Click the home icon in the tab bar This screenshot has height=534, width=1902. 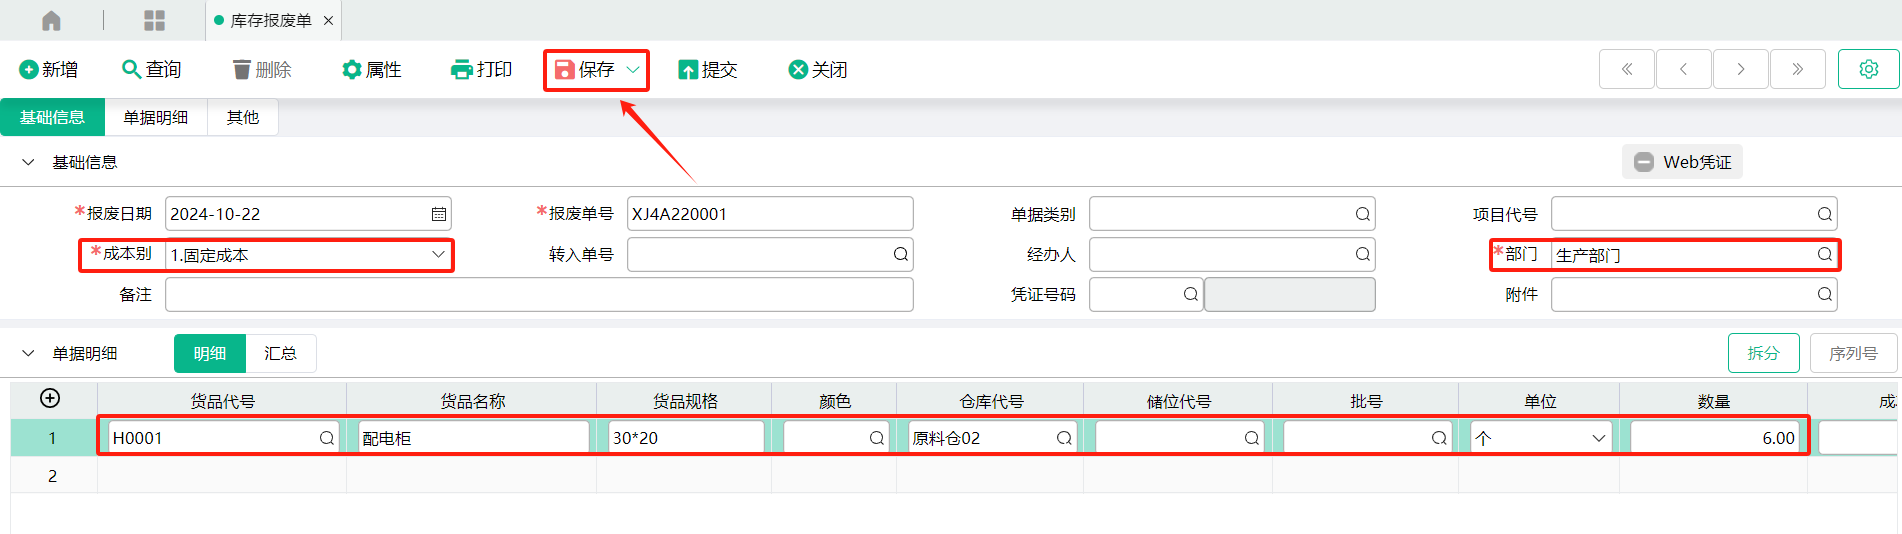[x=51, y=20]
